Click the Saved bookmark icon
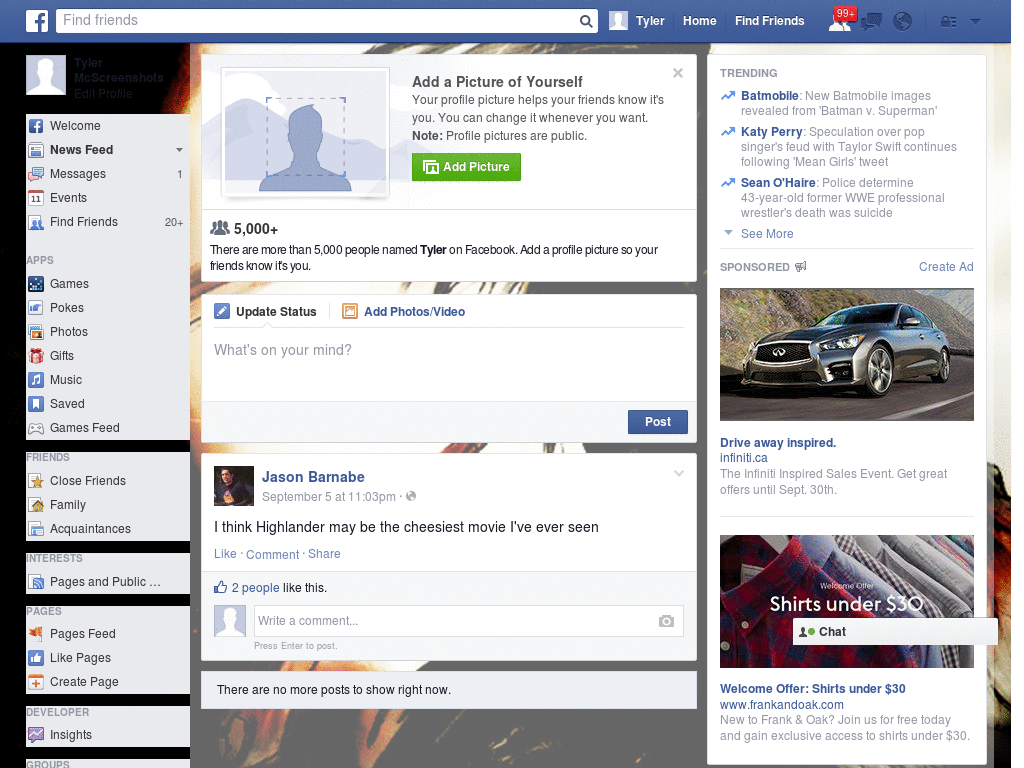This screenshot has width=1024, height=768. point(36,404)
